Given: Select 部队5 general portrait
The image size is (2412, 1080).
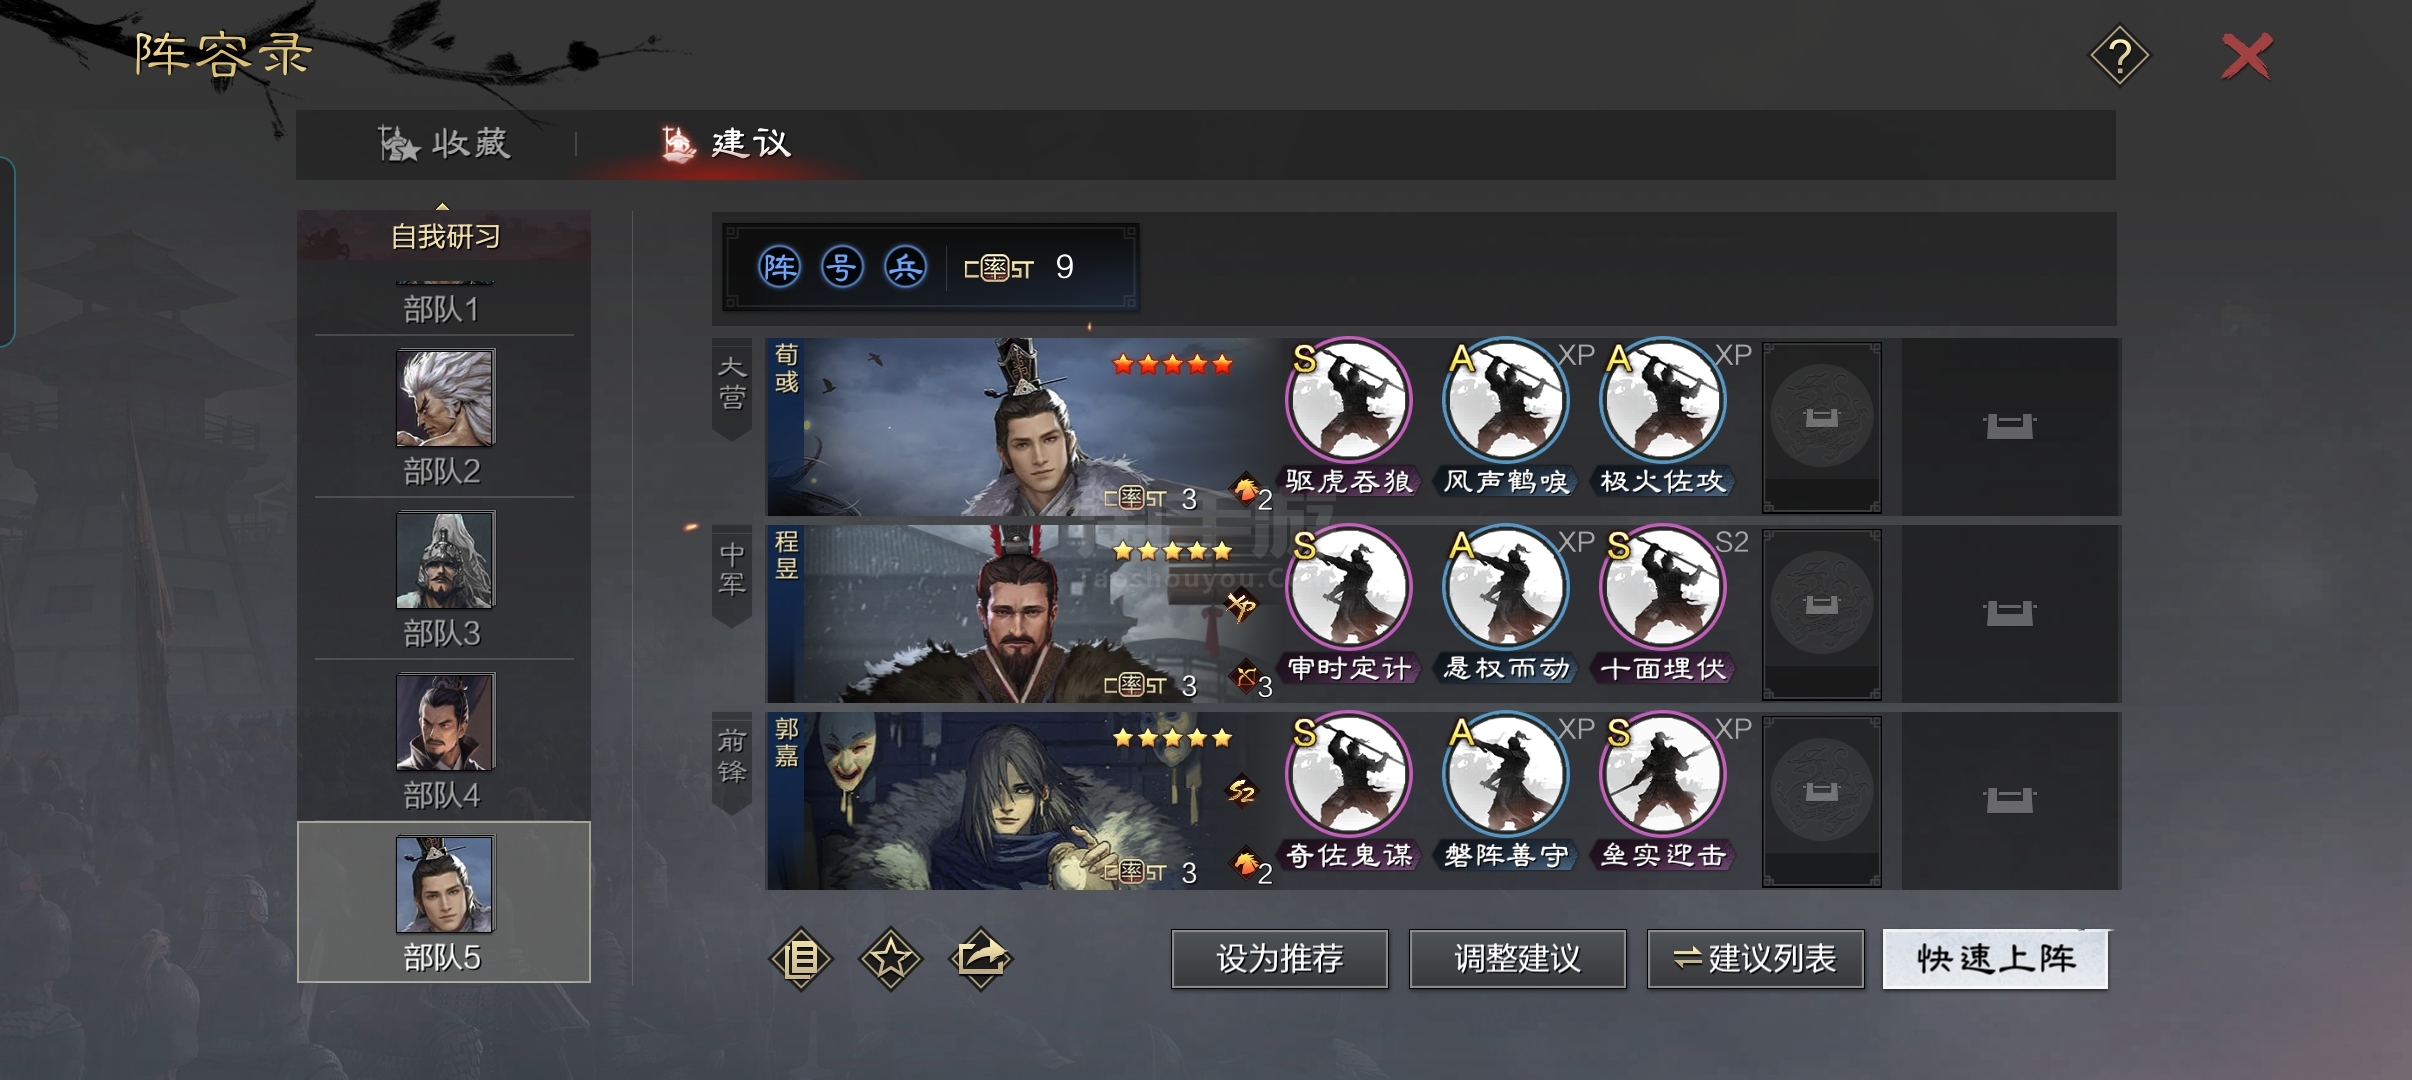Looking at the screenshot, I should tap(444, 884).
